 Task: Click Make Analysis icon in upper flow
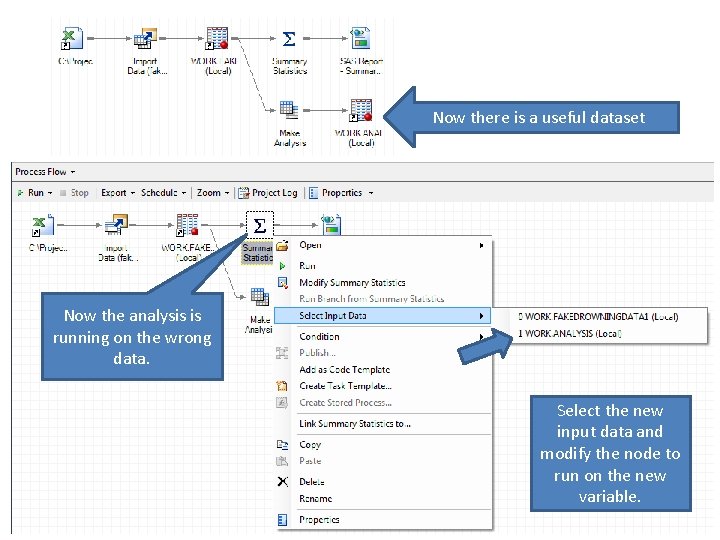tap(289, 110)
